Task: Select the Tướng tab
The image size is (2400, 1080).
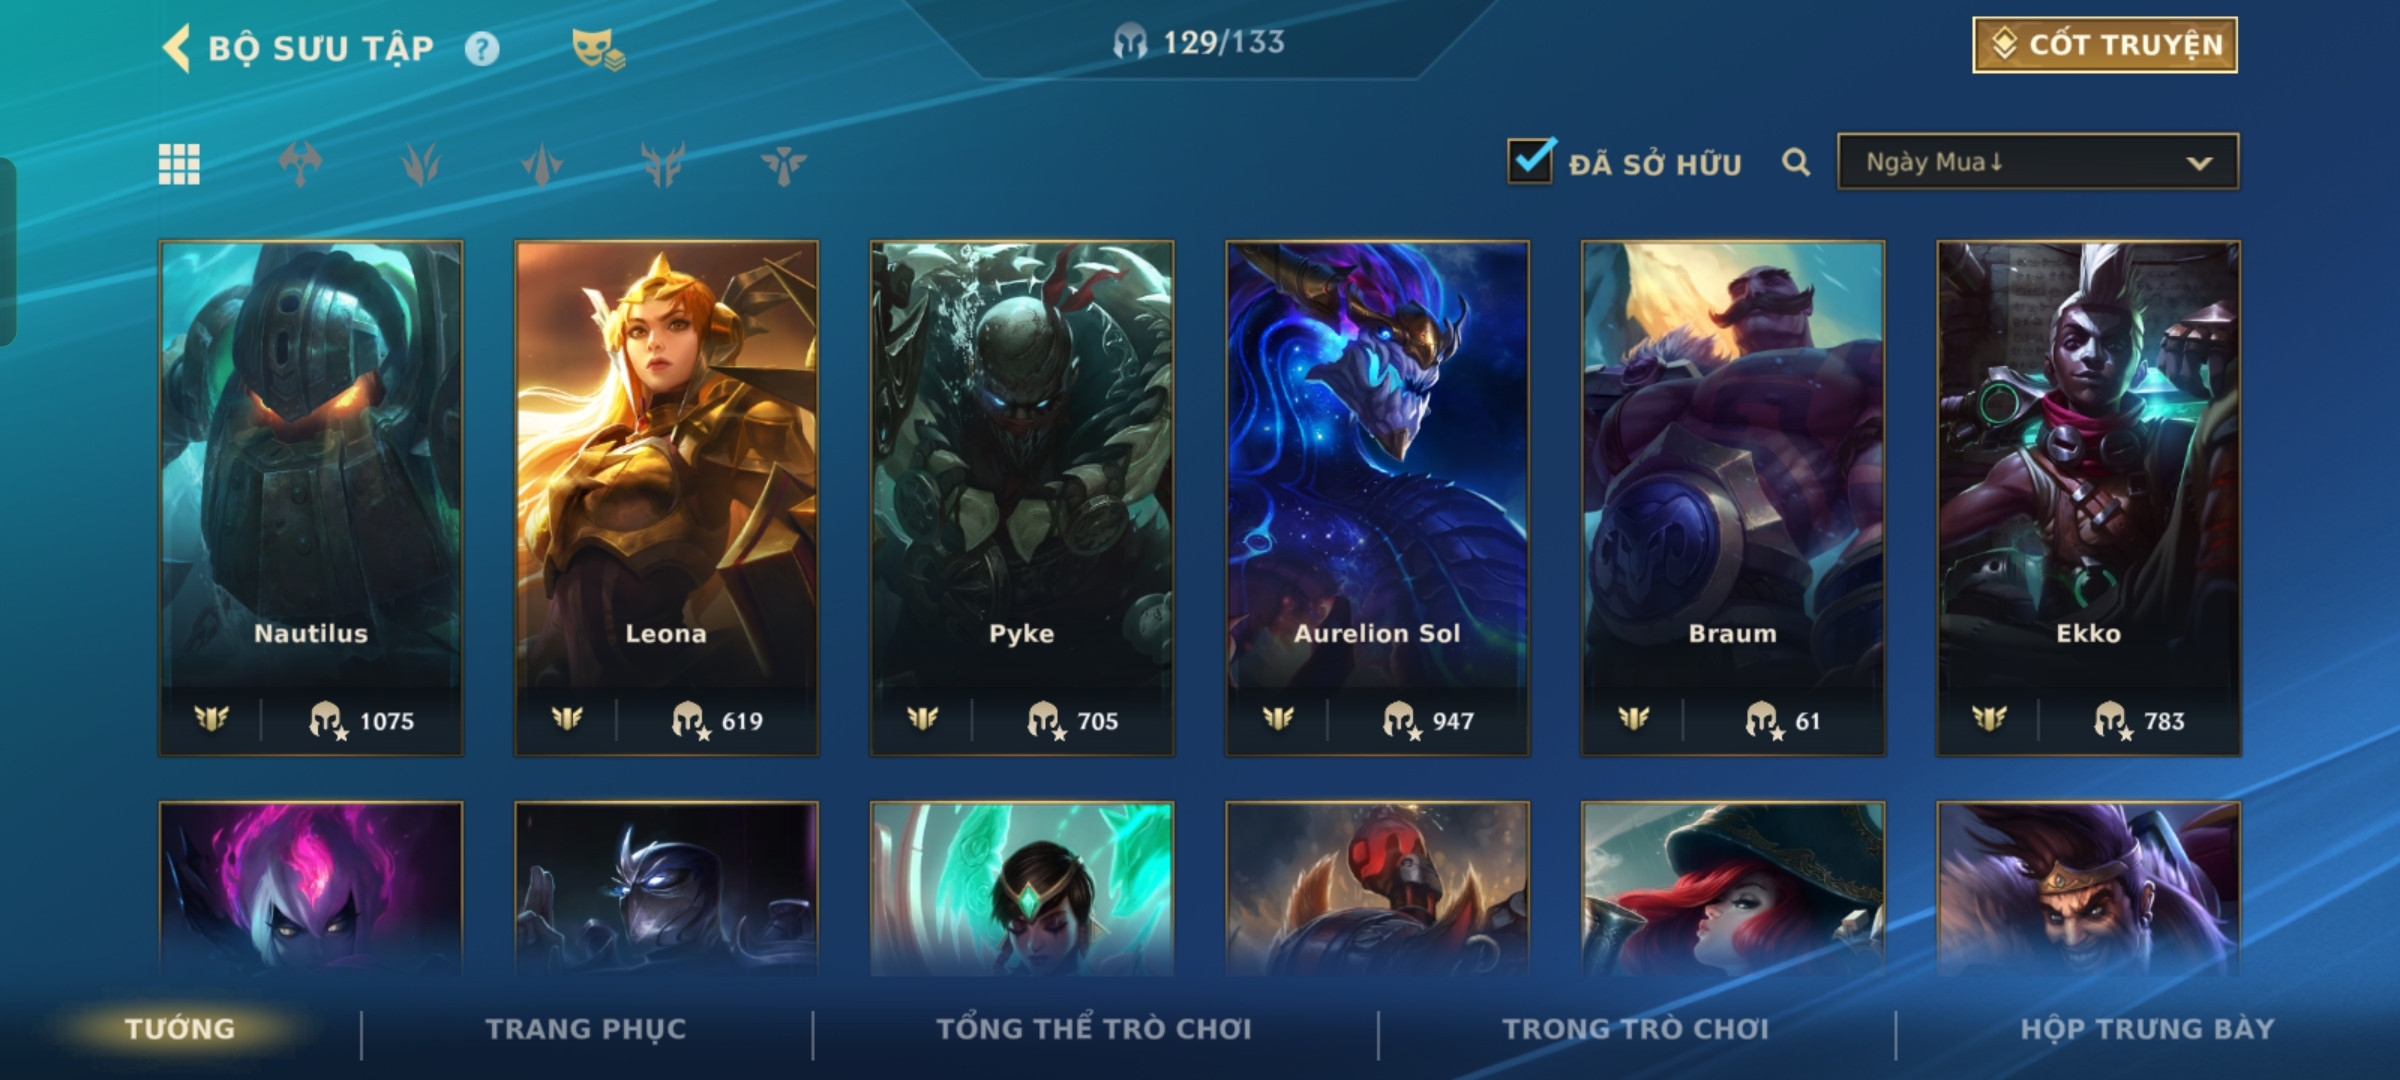Action: (x=180, y=1029)
